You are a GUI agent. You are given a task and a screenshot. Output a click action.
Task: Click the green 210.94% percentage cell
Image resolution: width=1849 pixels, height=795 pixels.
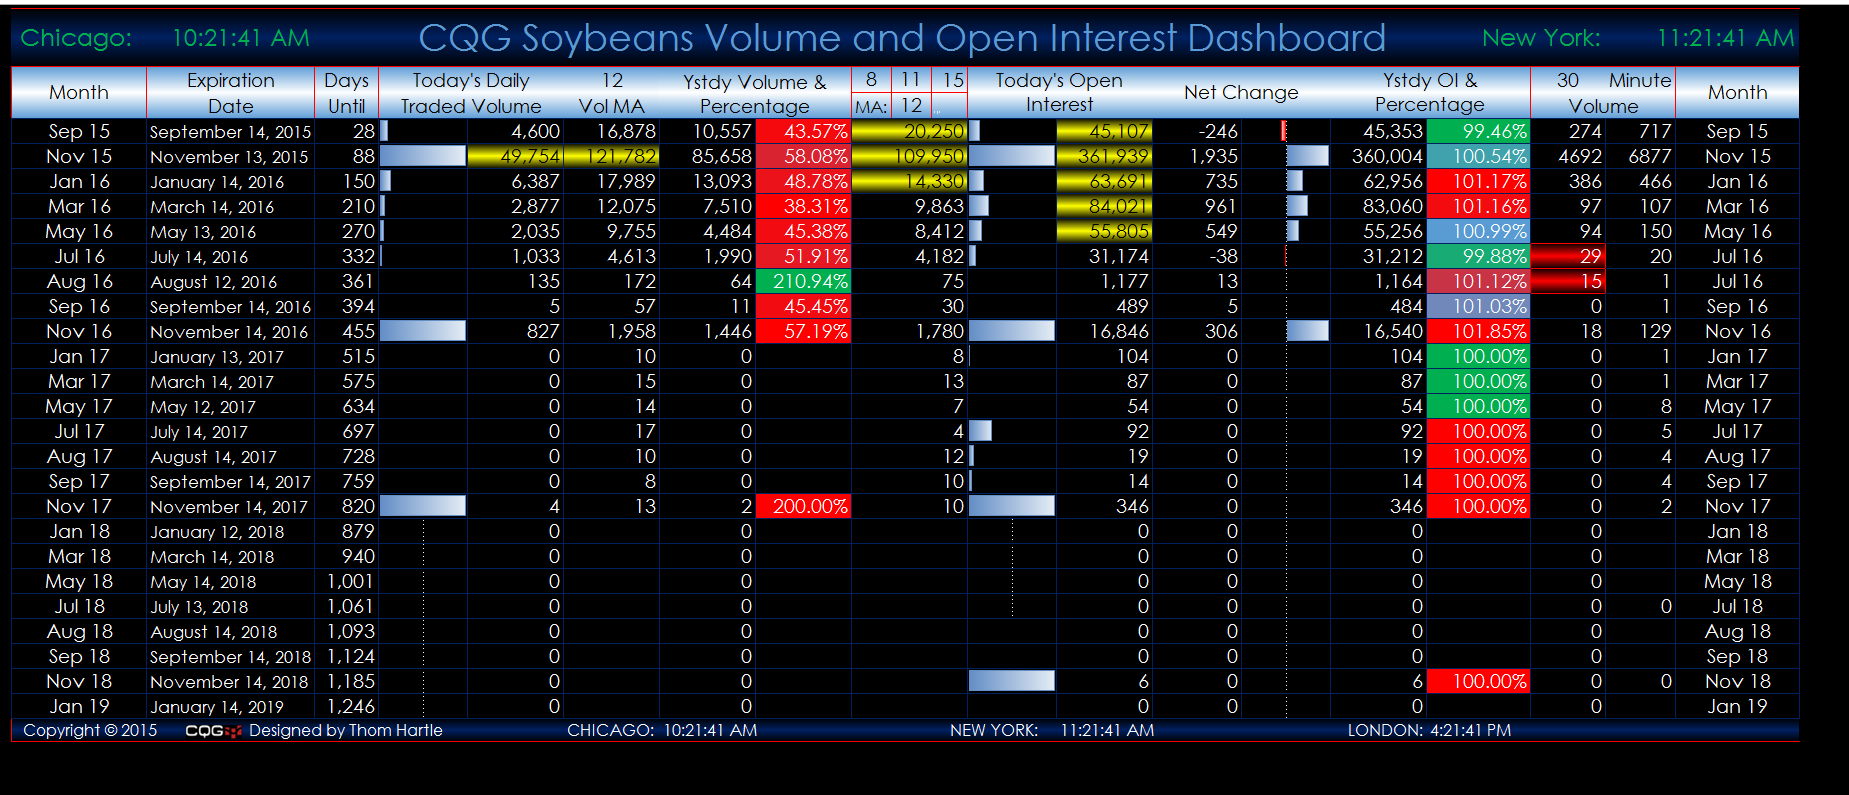pyautogui.click(x=803, y=281)
